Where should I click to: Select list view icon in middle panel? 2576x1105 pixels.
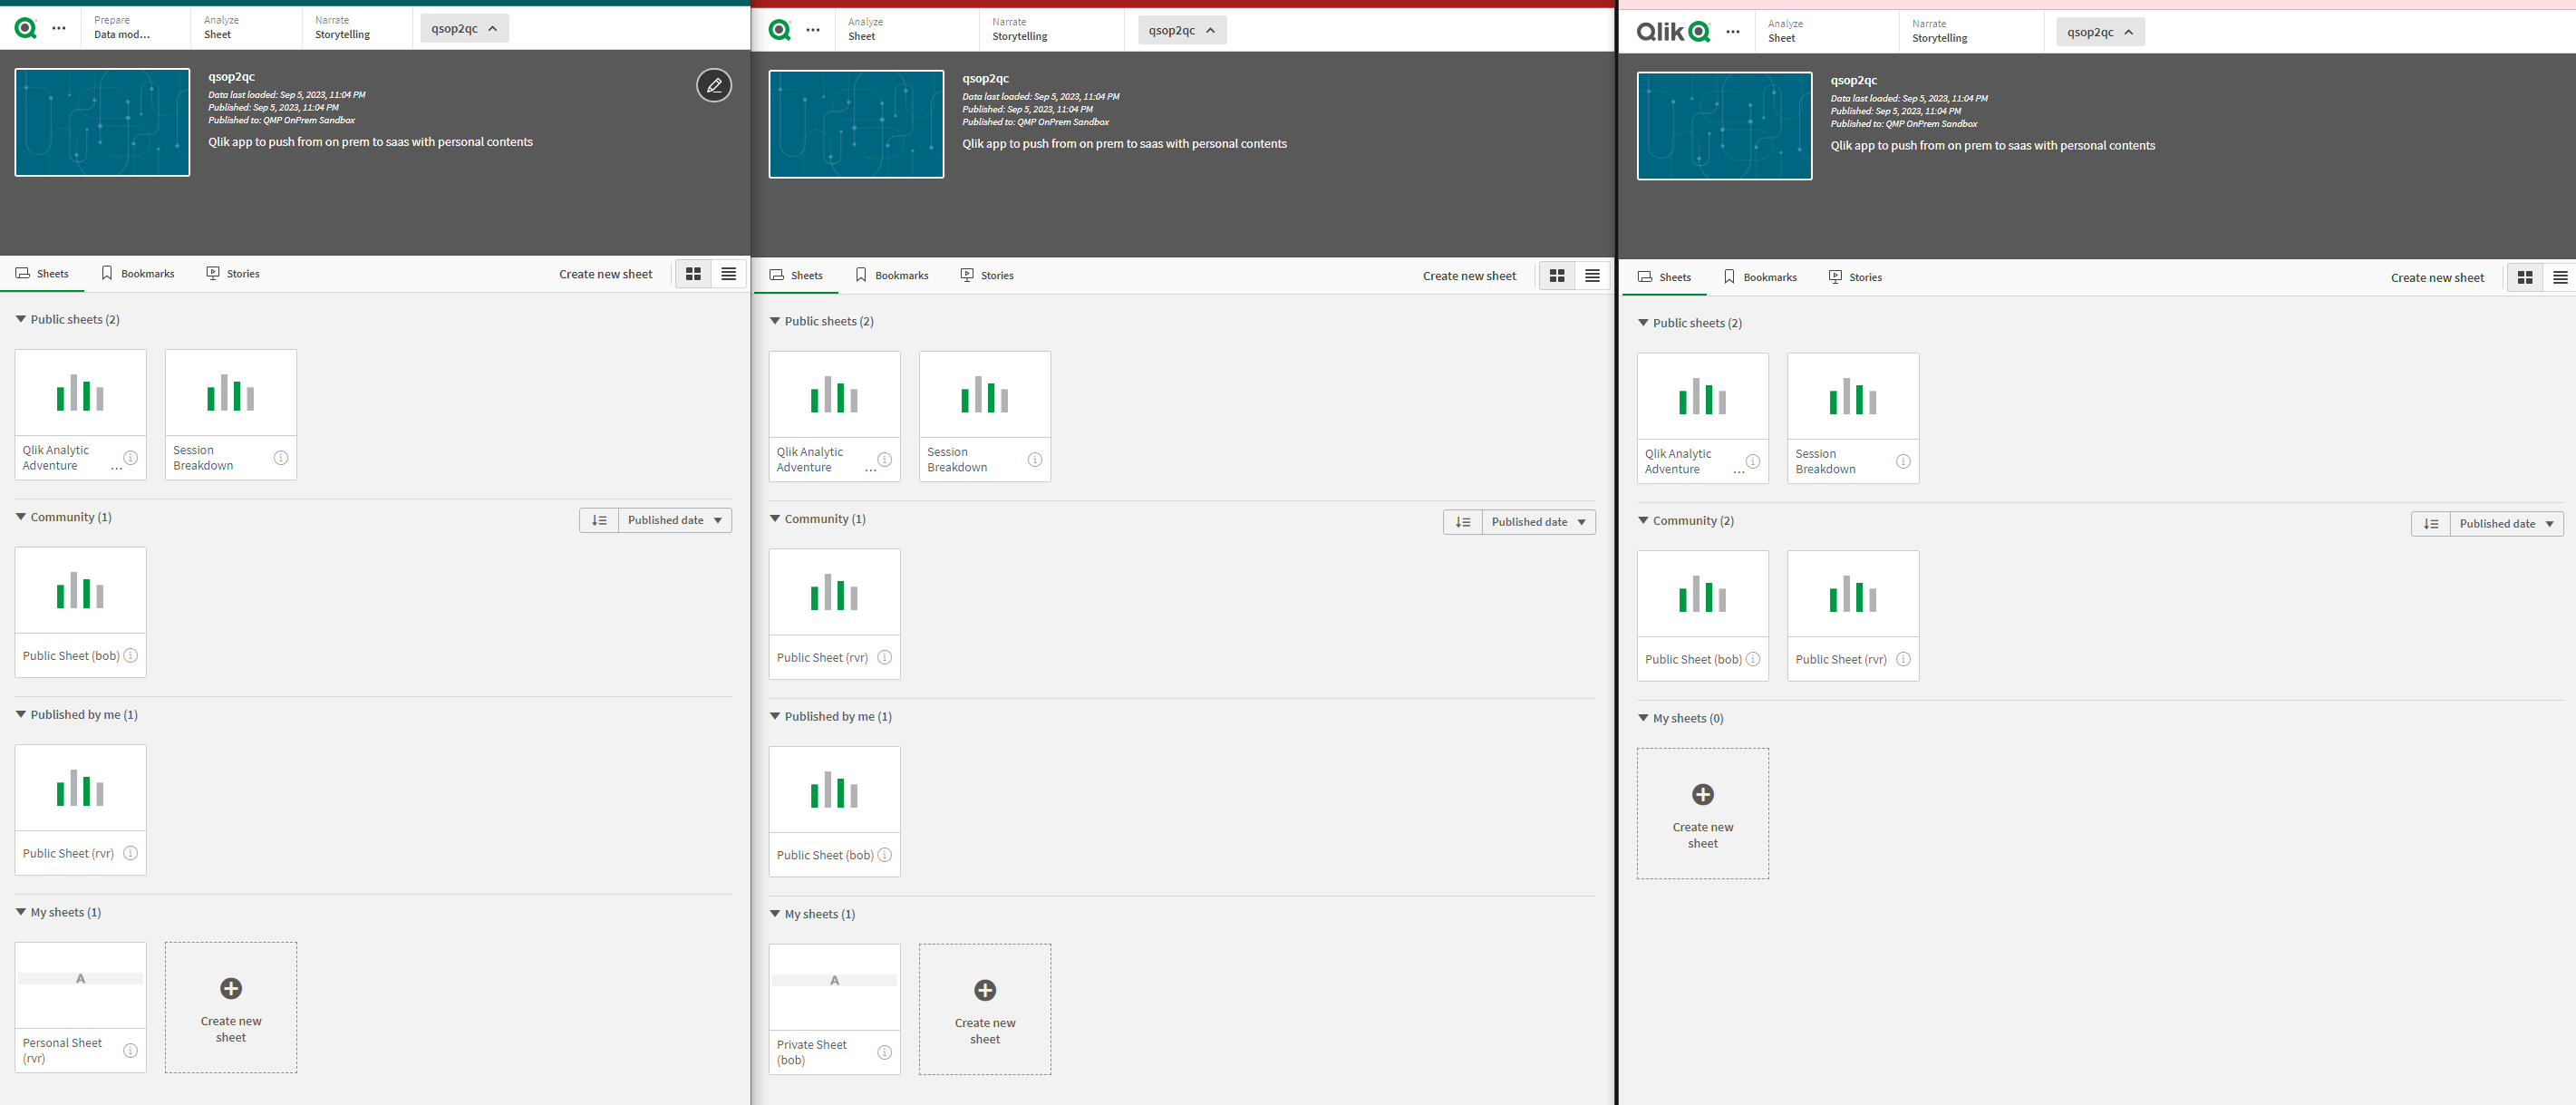(1590, 276)
